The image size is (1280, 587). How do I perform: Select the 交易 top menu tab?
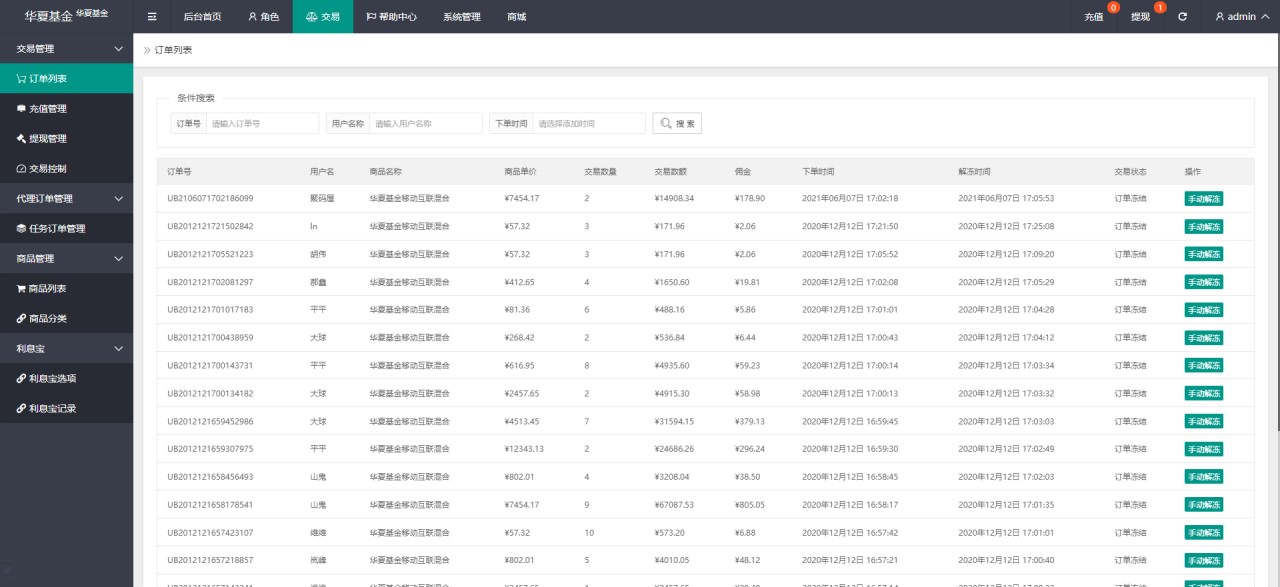click(323, 17)
